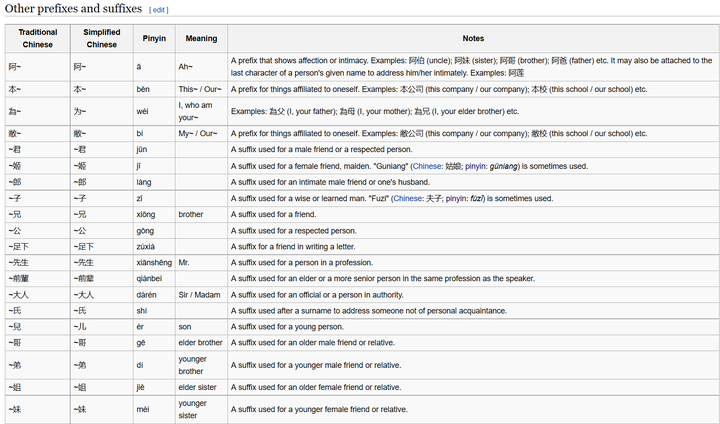Image resolution: width=720 pixels, height=424 pixels.
Task: Click note about older female friend or relative
Action: coord(316,387)
